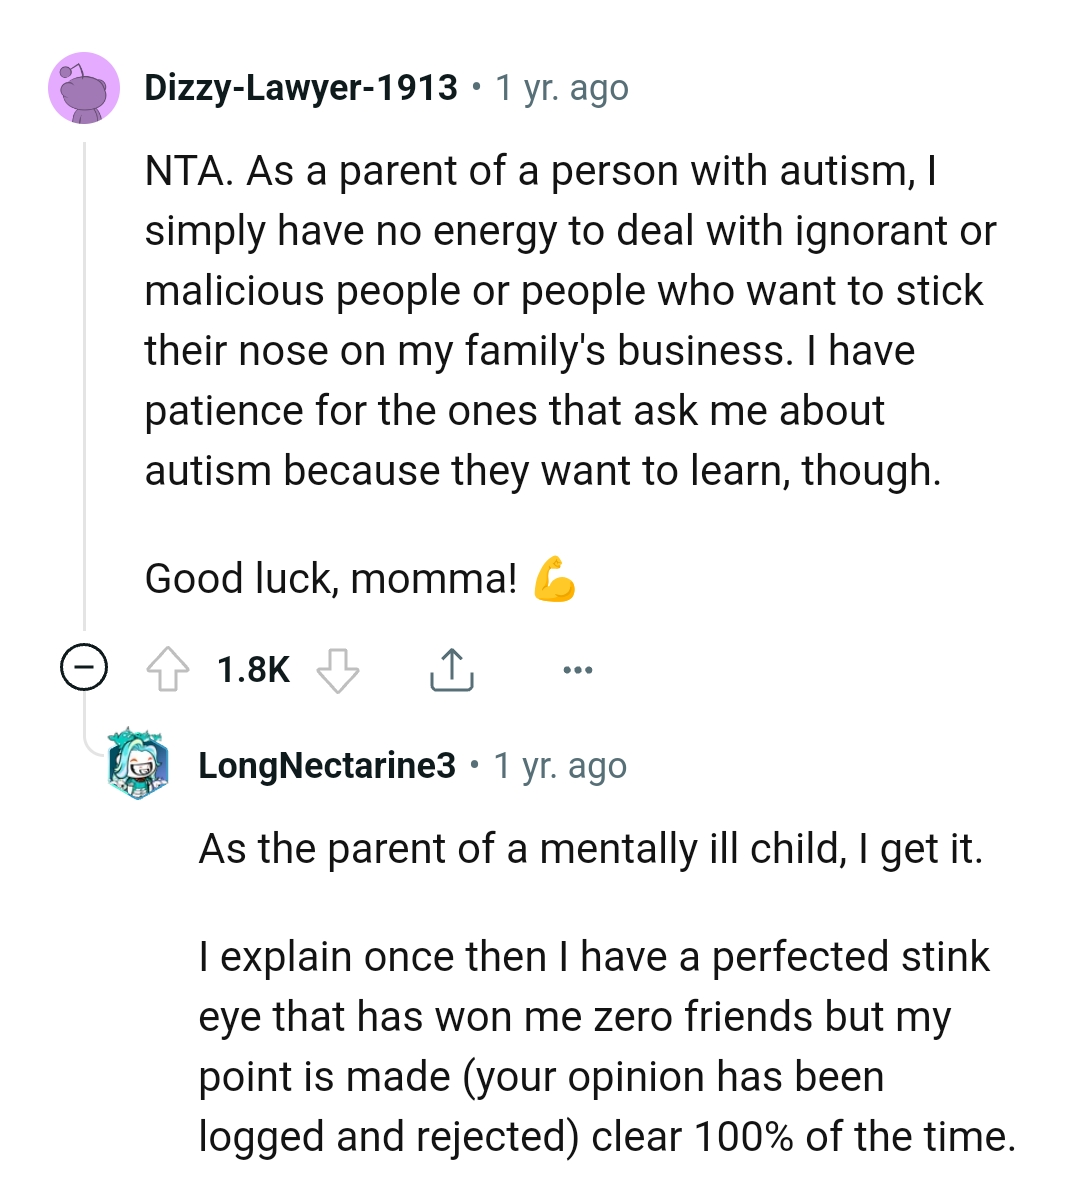Click the vertical thread connector line
Viewport: 1079px width, 1195px height.
(85, 400)
